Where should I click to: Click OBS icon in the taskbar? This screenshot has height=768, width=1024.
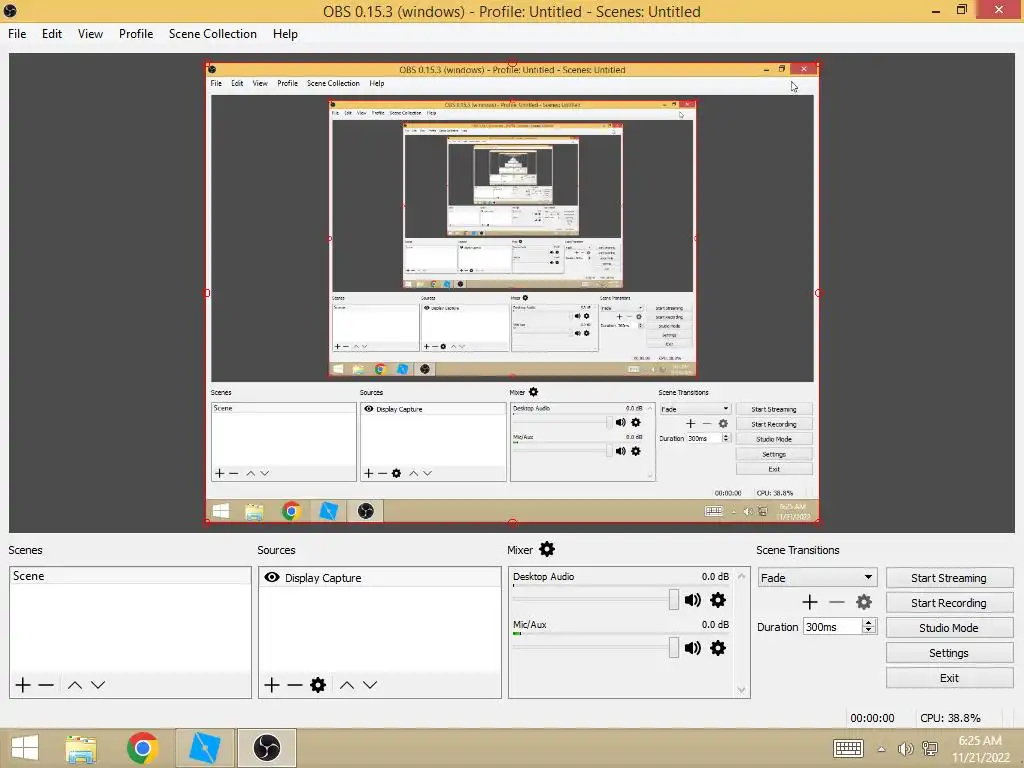click(266, 748)
